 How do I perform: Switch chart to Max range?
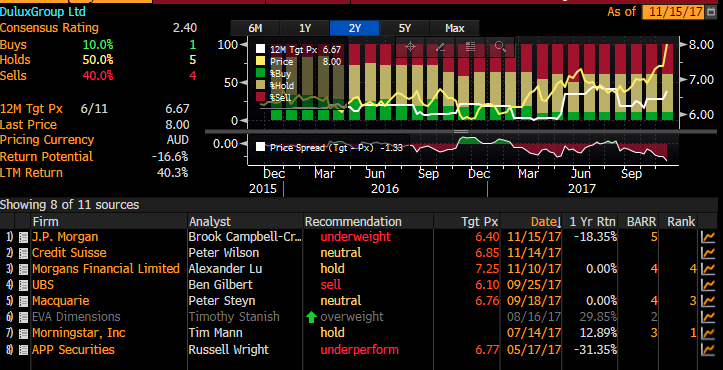pos(455,28)
